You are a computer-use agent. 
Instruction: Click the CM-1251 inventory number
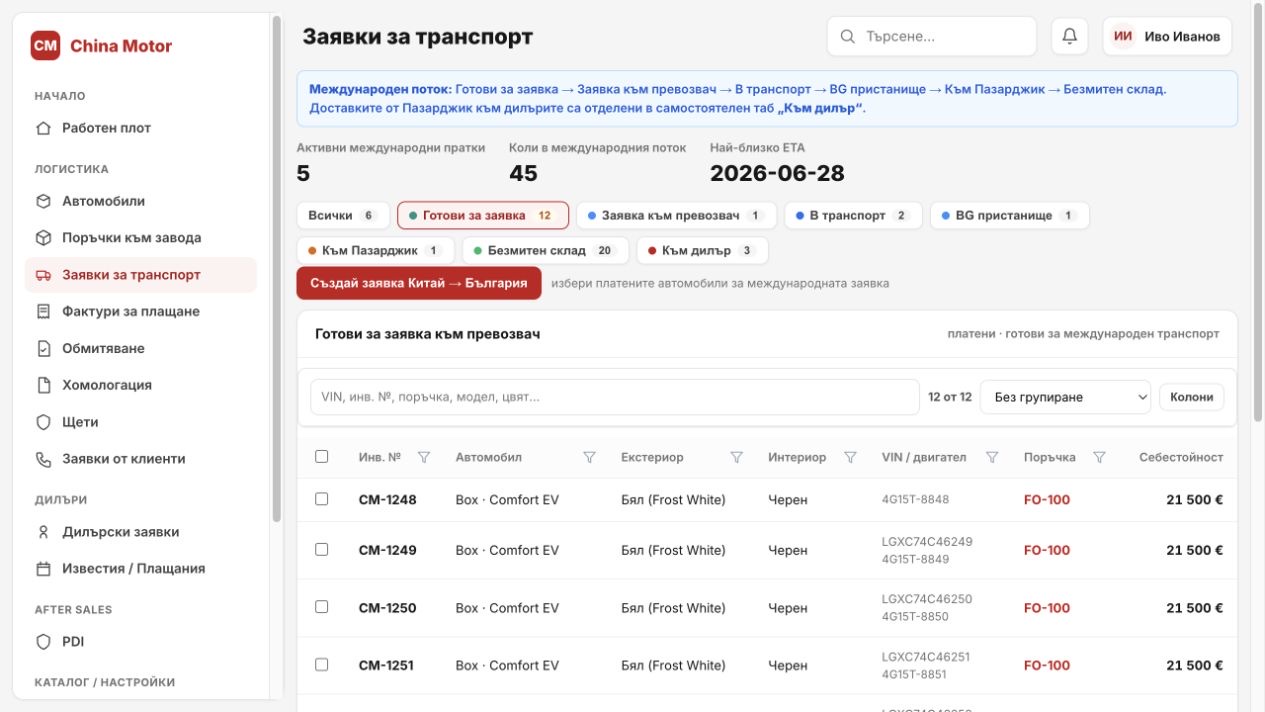[x=386, y=665]
